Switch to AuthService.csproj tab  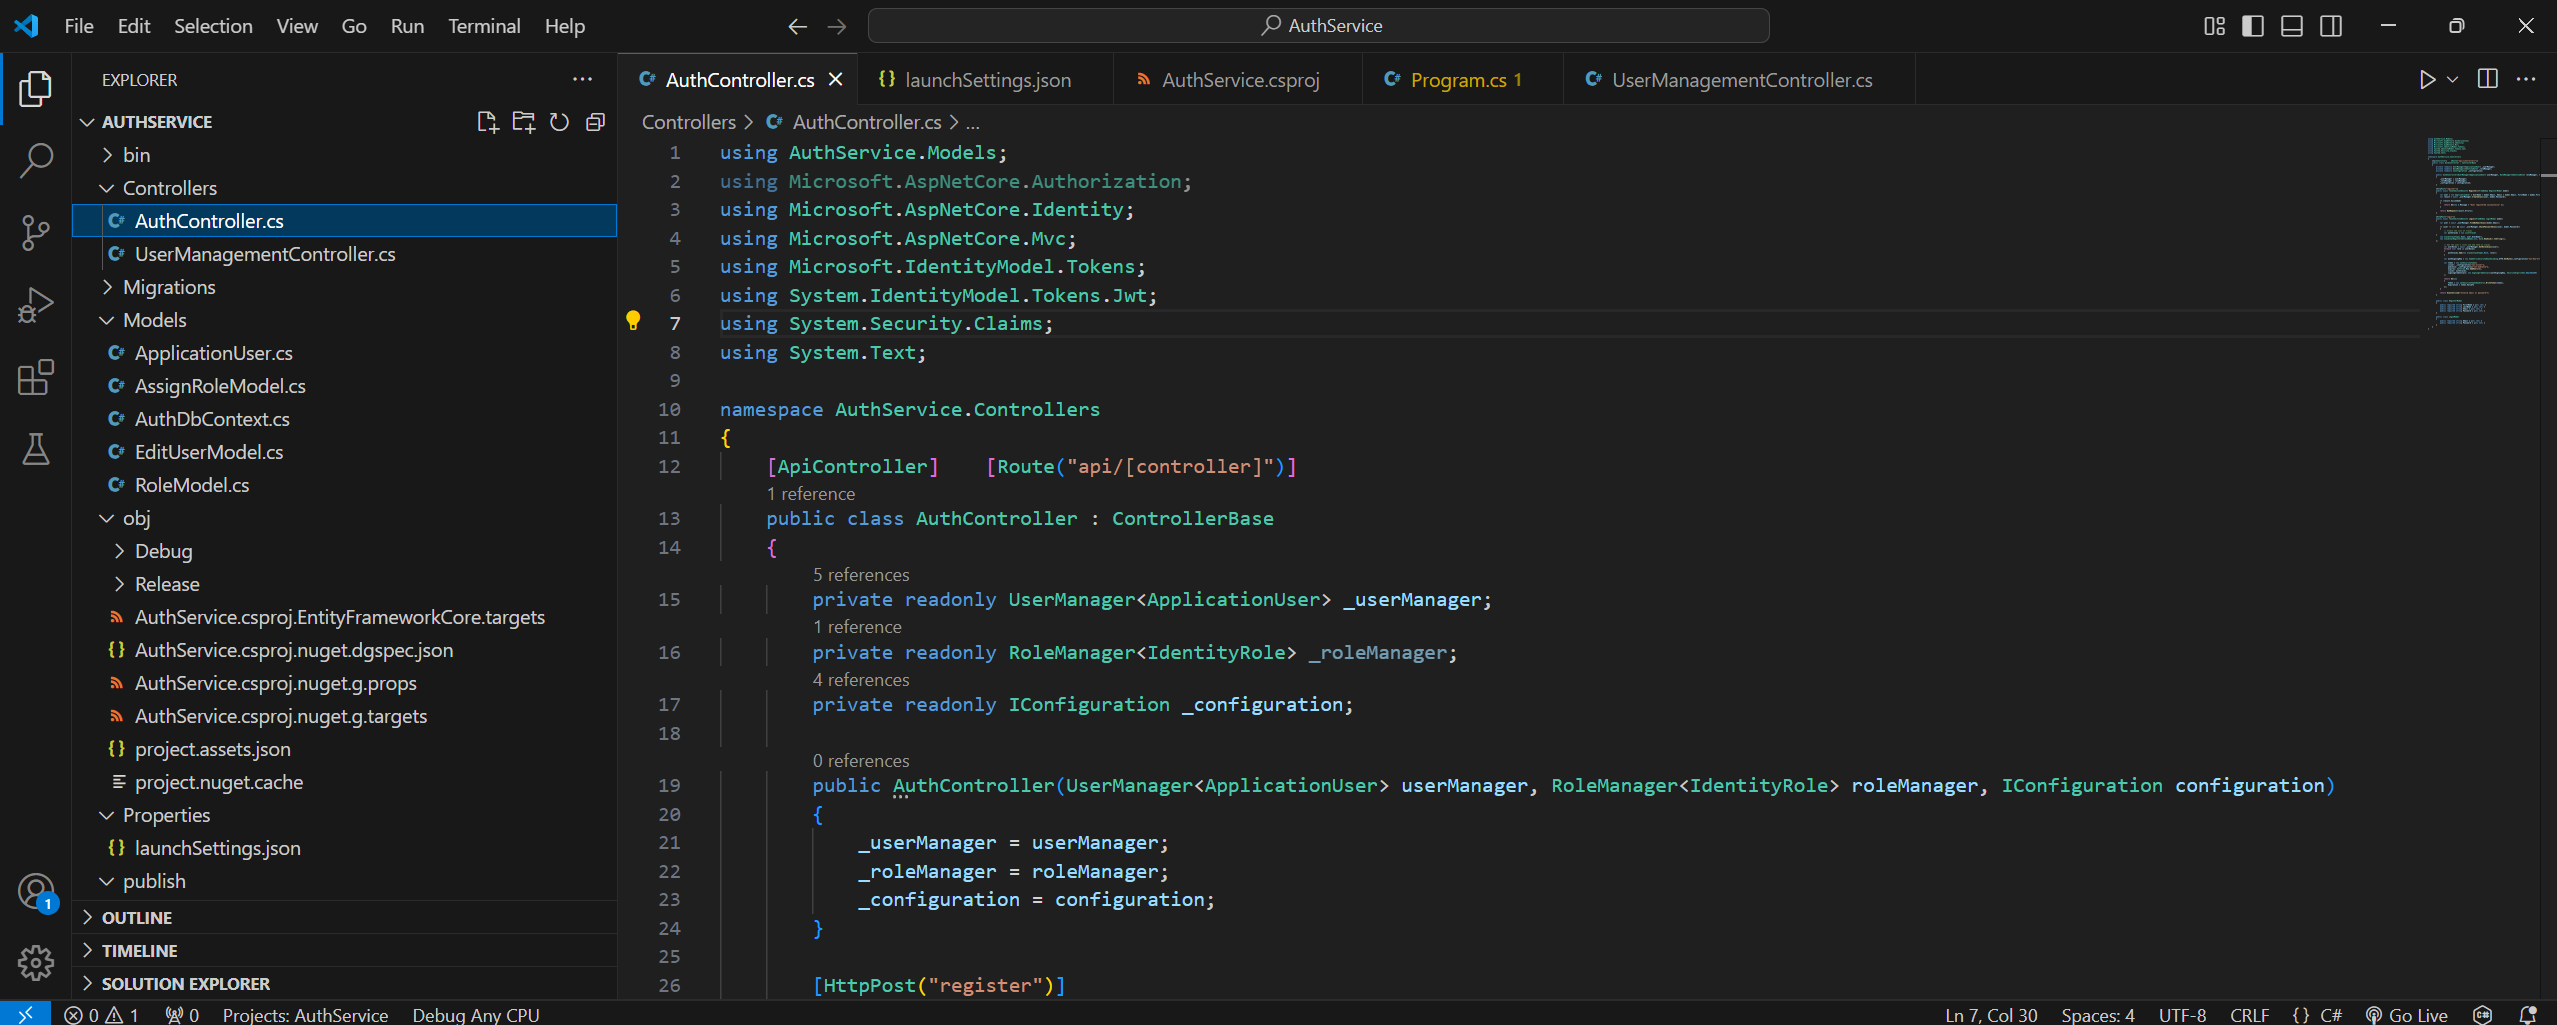point(1239,80)
